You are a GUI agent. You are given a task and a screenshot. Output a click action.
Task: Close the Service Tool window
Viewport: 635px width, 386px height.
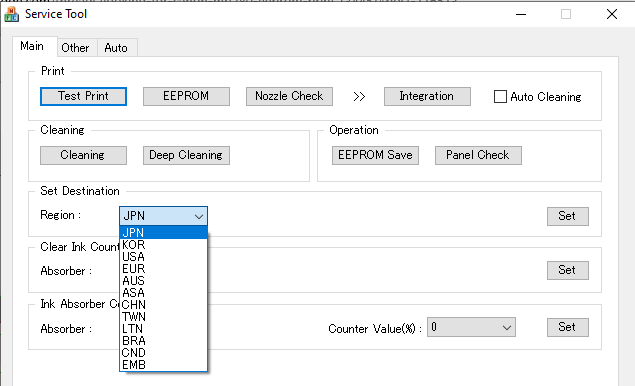[612, 14]
